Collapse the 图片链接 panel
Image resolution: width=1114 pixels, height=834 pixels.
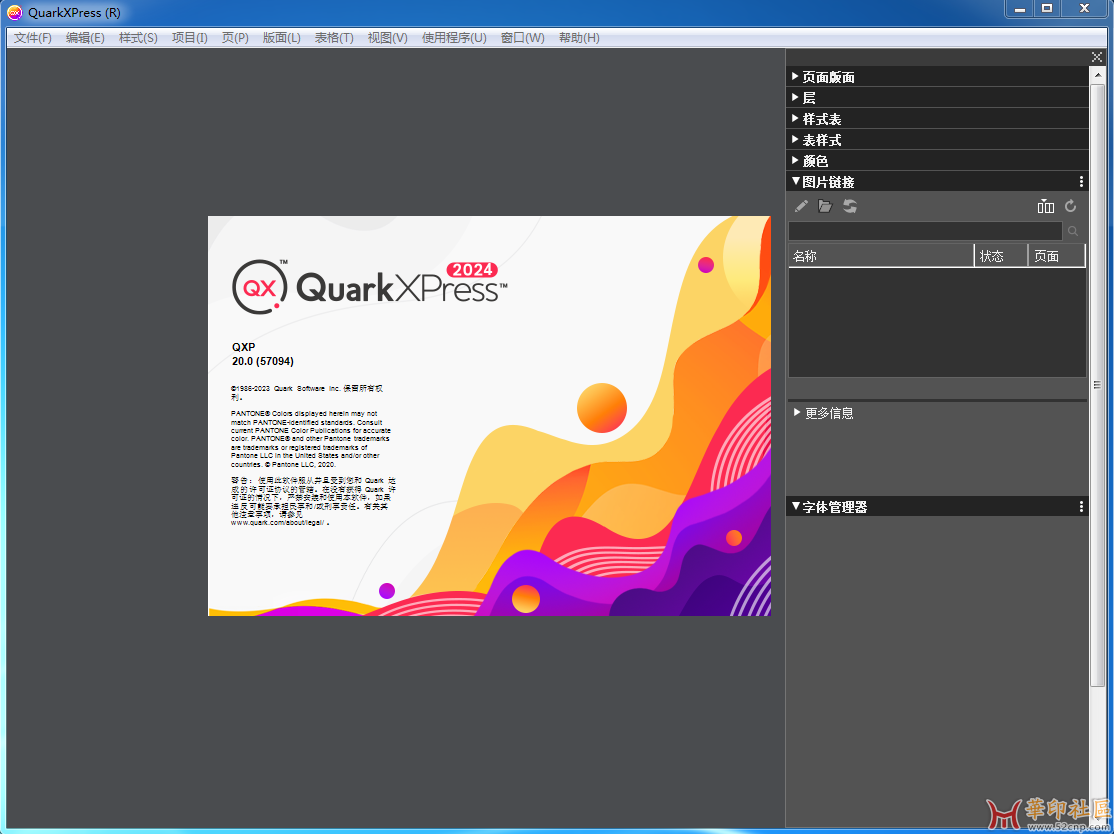[x=796, y=182]
